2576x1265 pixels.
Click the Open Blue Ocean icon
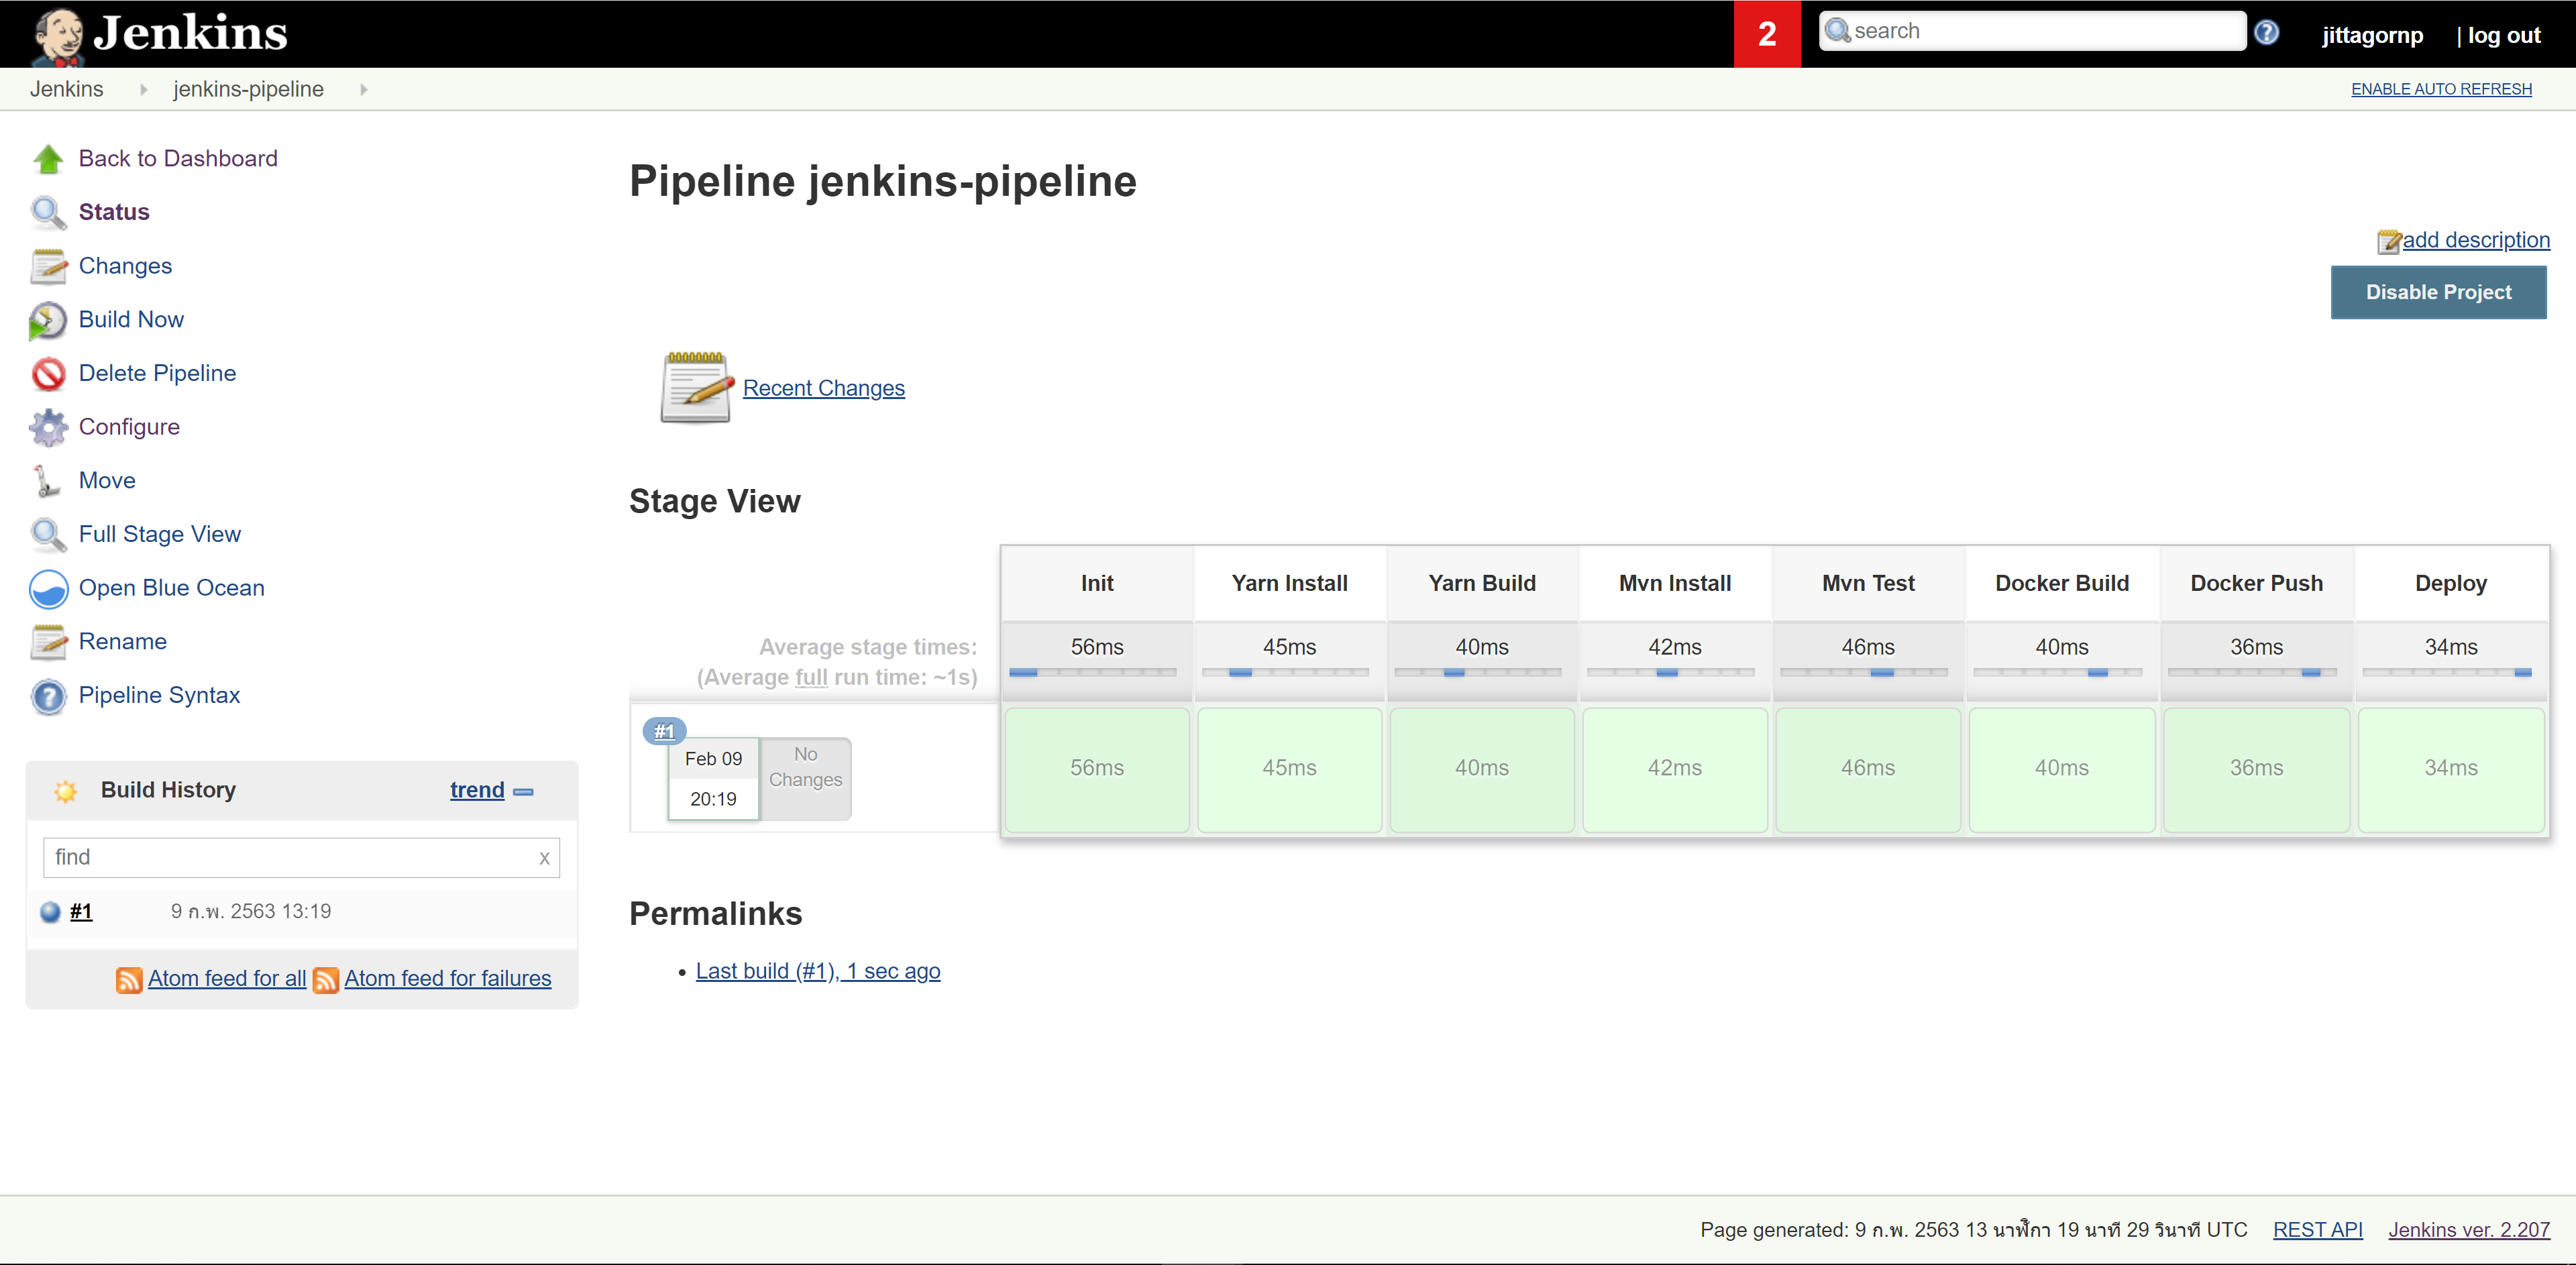48,589
